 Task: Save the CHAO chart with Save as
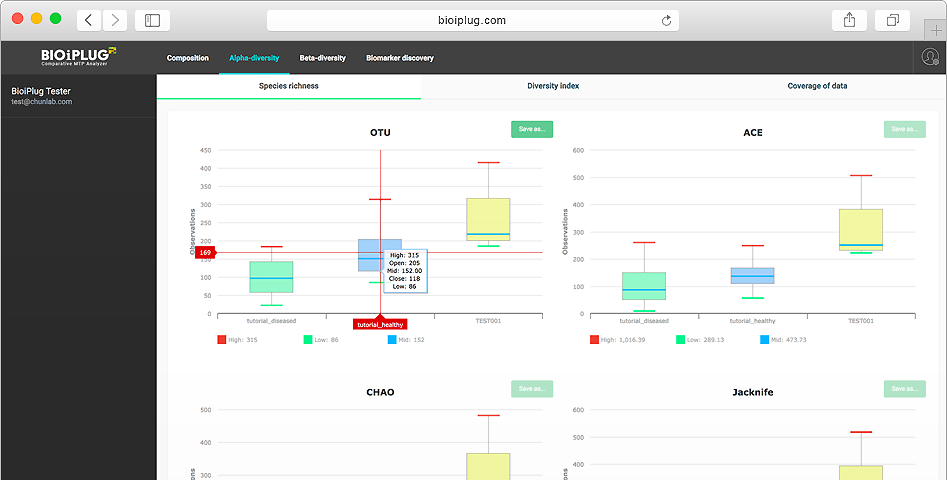pos(532,389)
